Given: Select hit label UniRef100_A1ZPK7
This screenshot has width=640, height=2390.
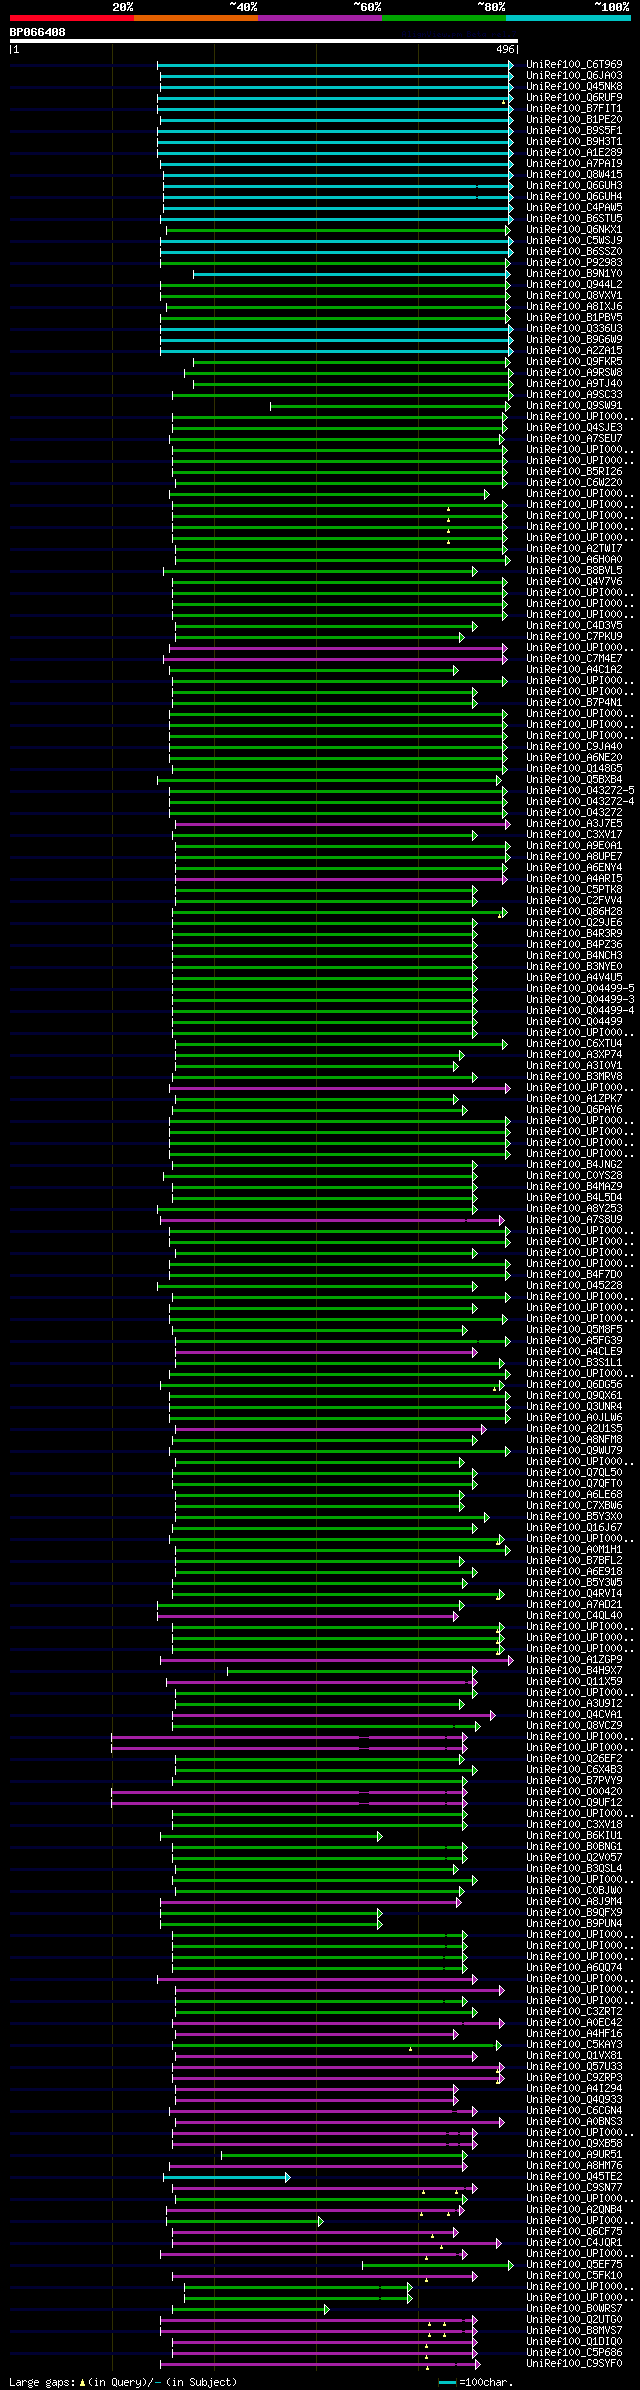Looking at the screenshot, I should [574, 1098].
